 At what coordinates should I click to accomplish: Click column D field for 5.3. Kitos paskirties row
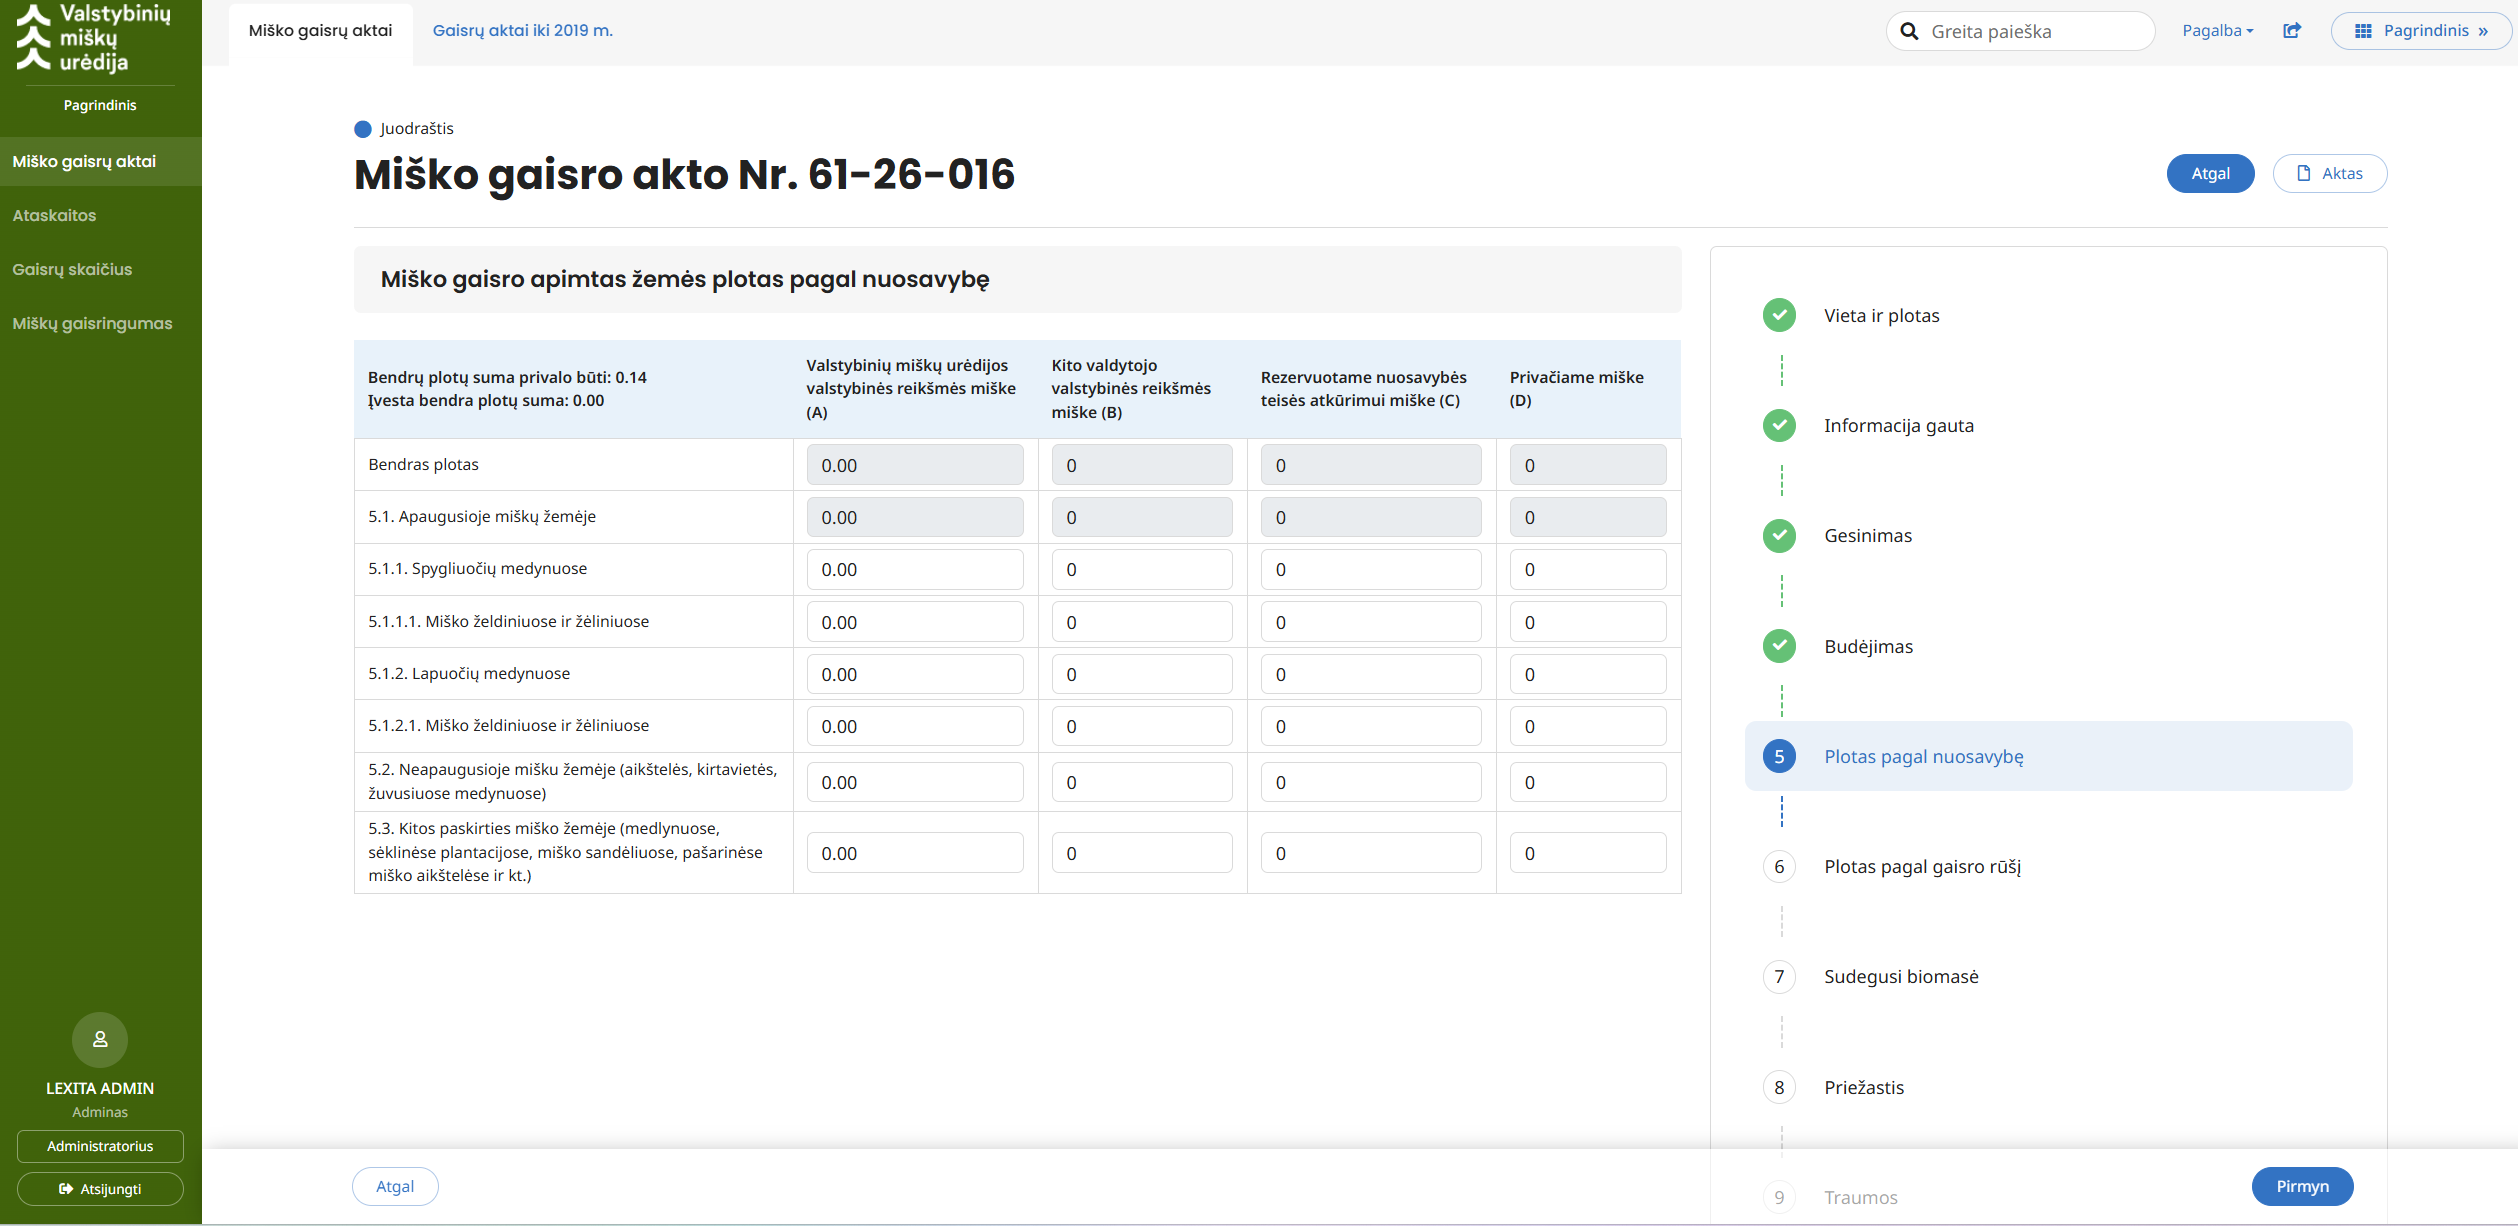[1588, 853]
